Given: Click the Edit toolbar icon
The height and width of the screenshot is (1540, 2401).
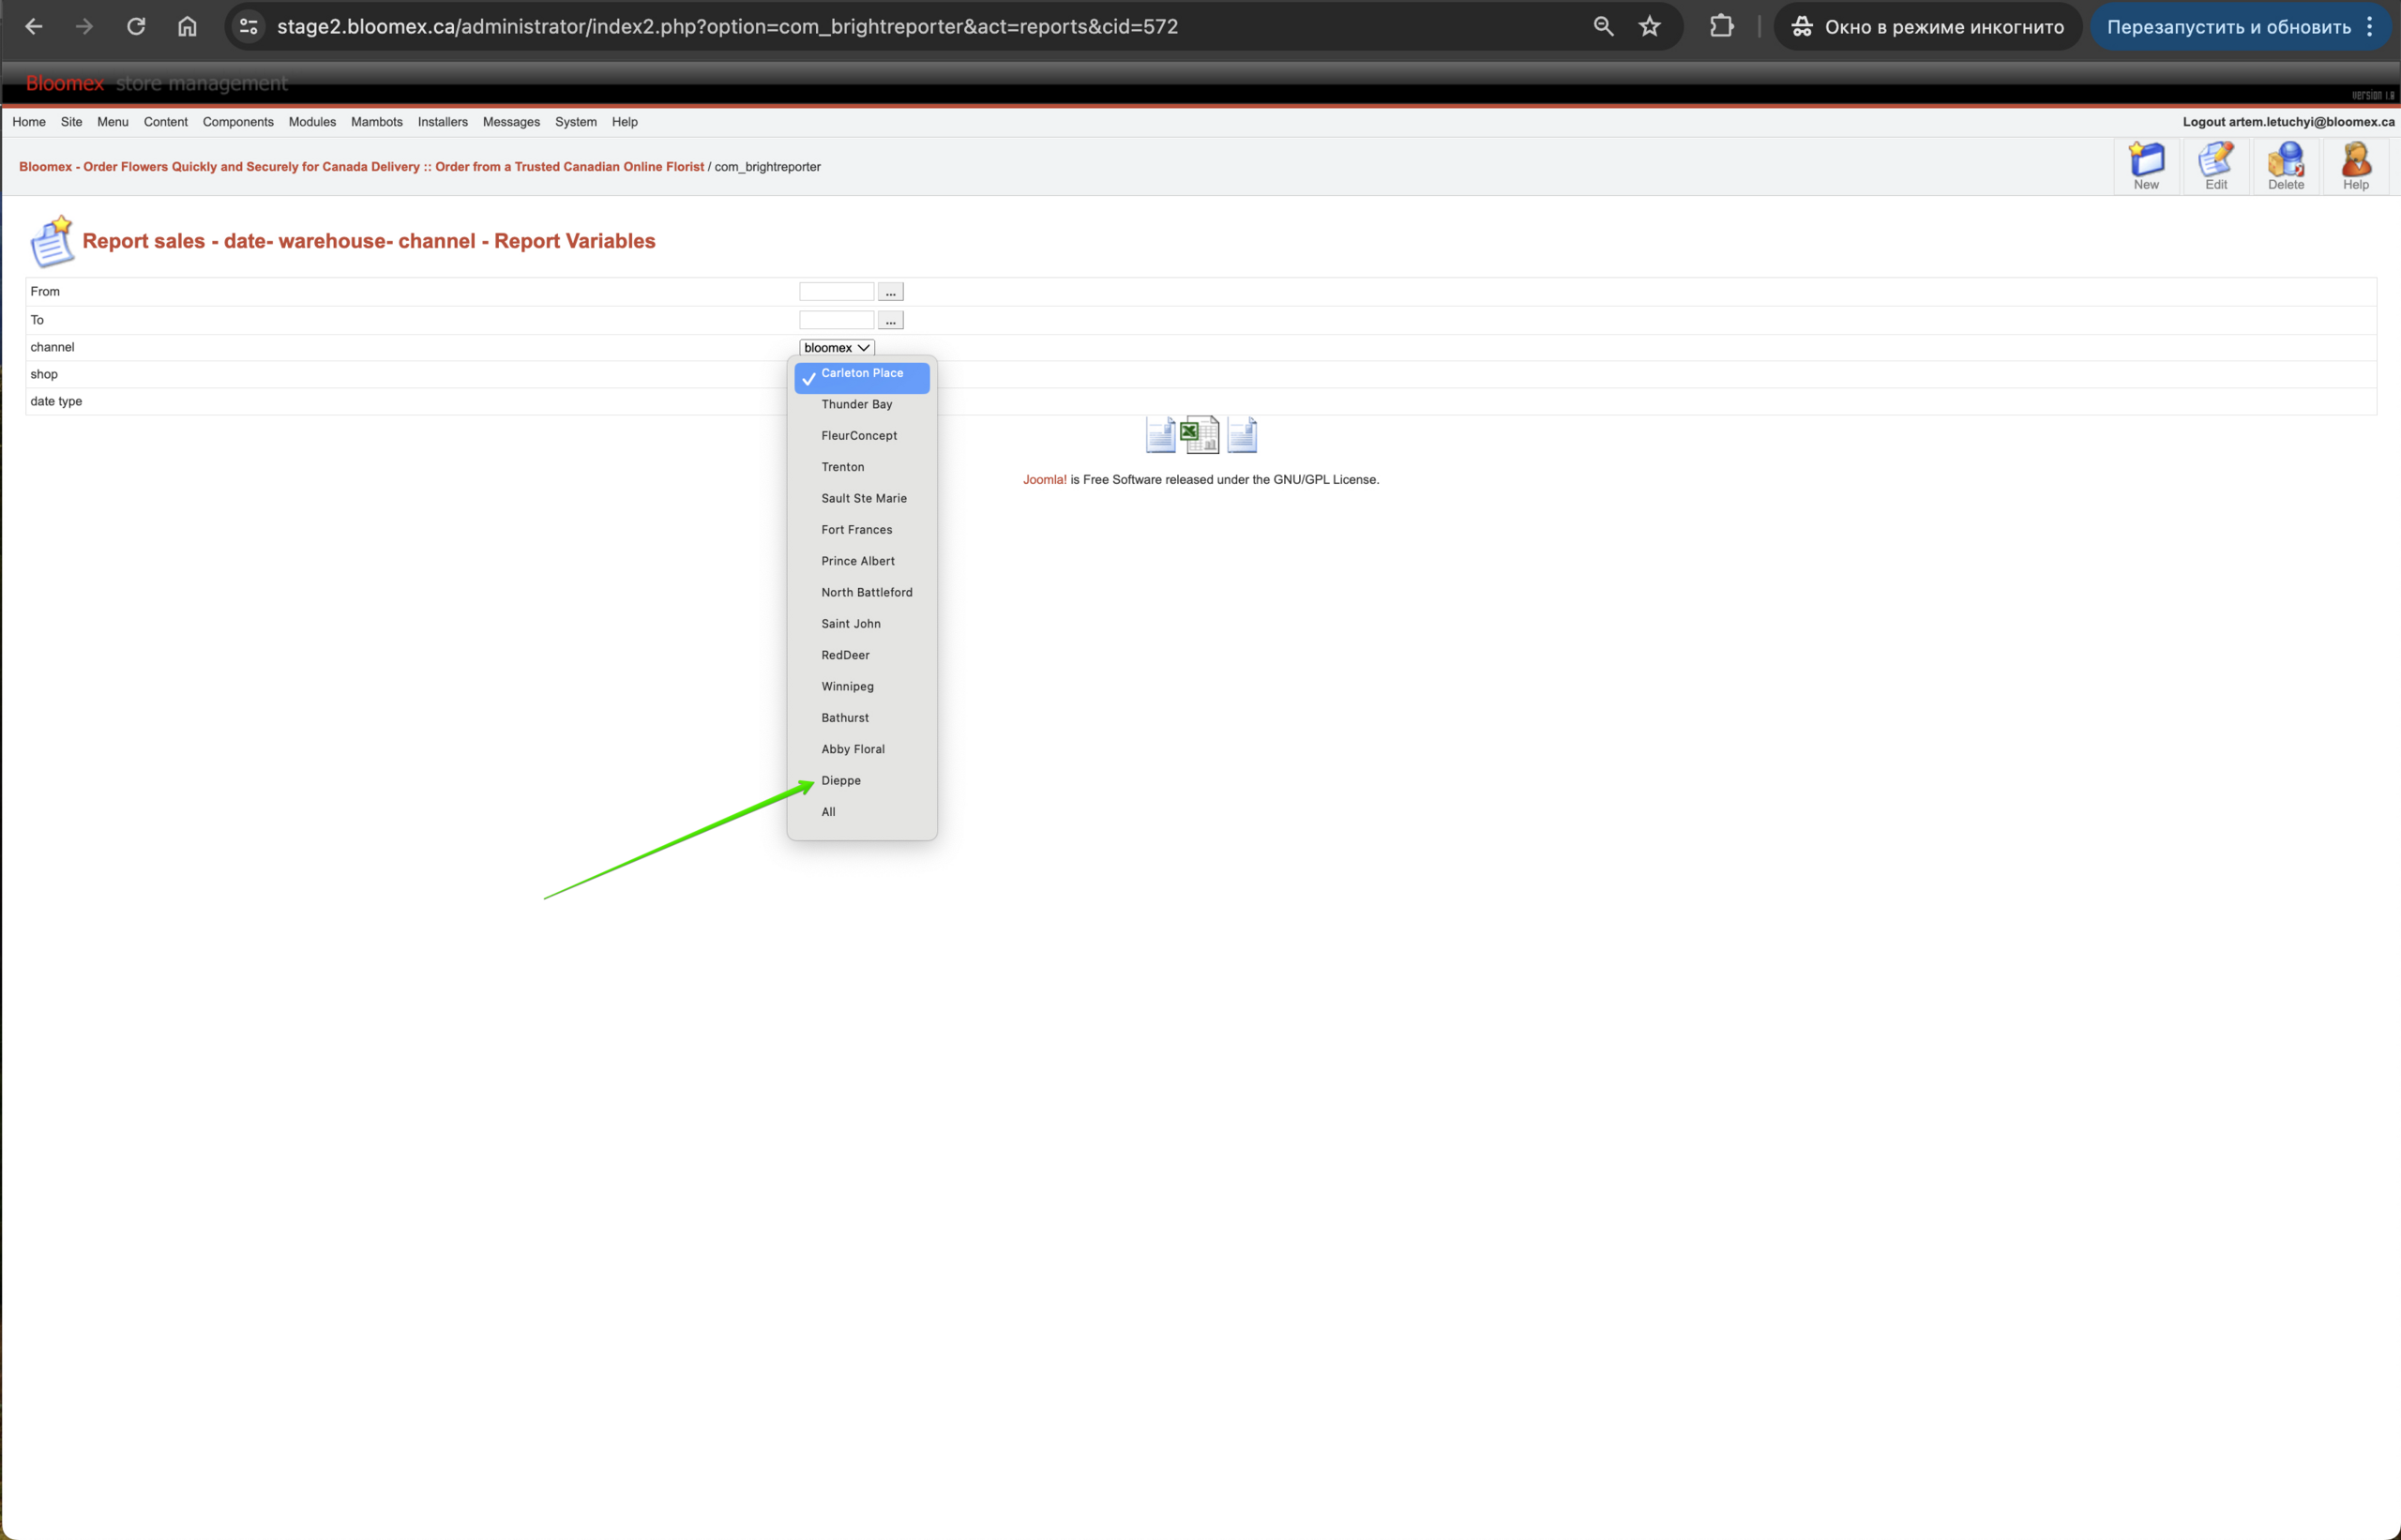Looking at the screenshot, I should (2216, 166).
